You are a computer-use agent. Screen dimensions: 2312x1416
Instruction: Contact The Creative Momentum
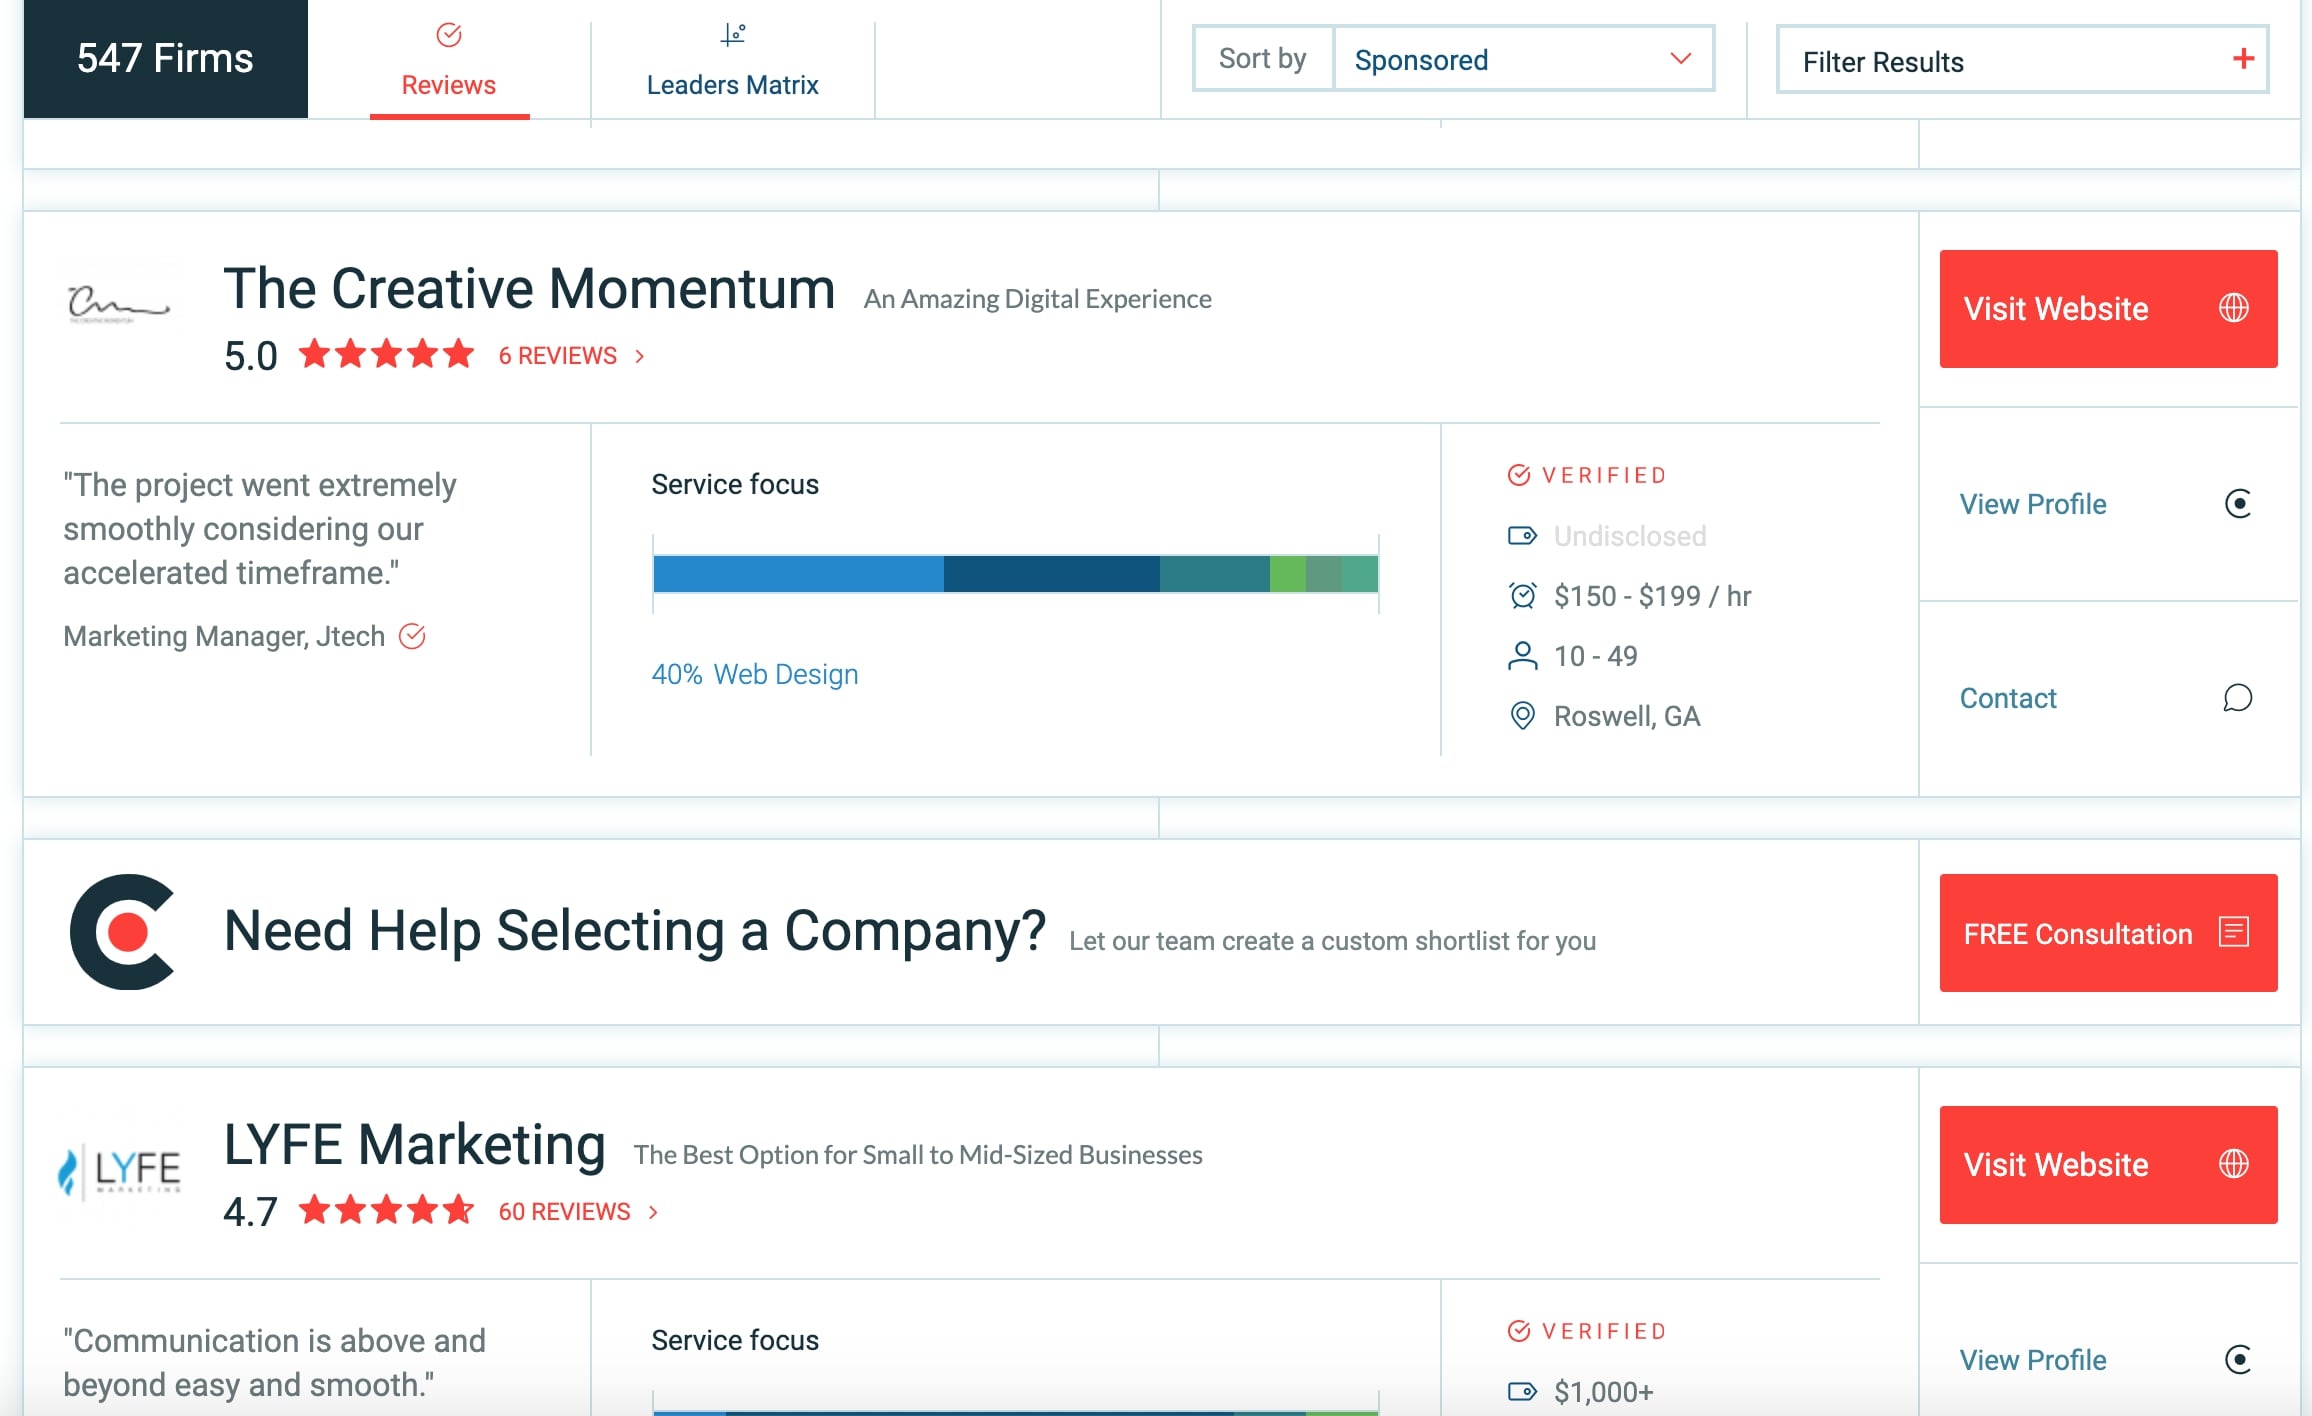click(x=2008, y=698)
